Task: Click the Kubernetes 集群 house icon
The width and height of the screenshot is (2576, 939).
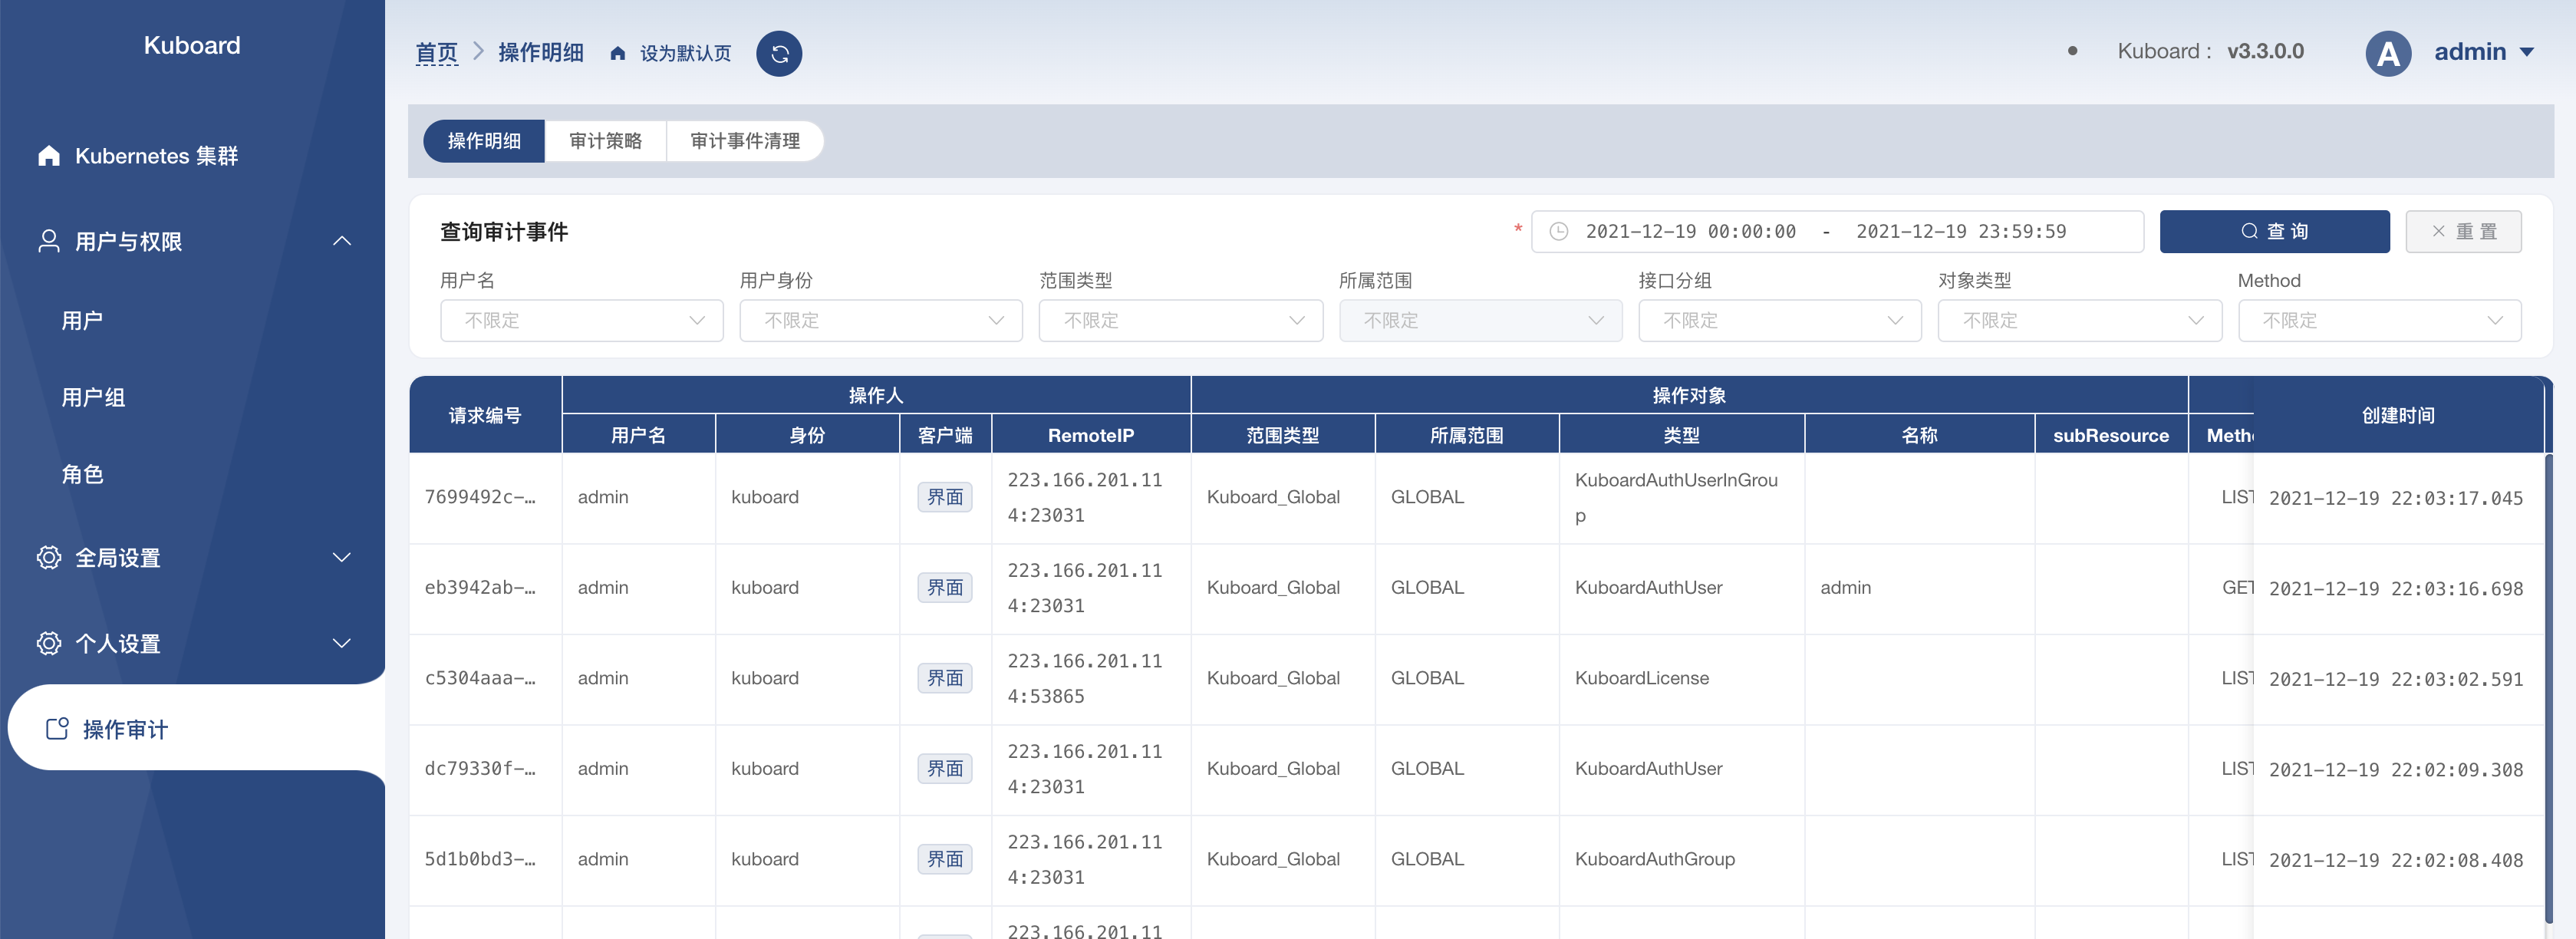Action: click(x=49, y=155)
